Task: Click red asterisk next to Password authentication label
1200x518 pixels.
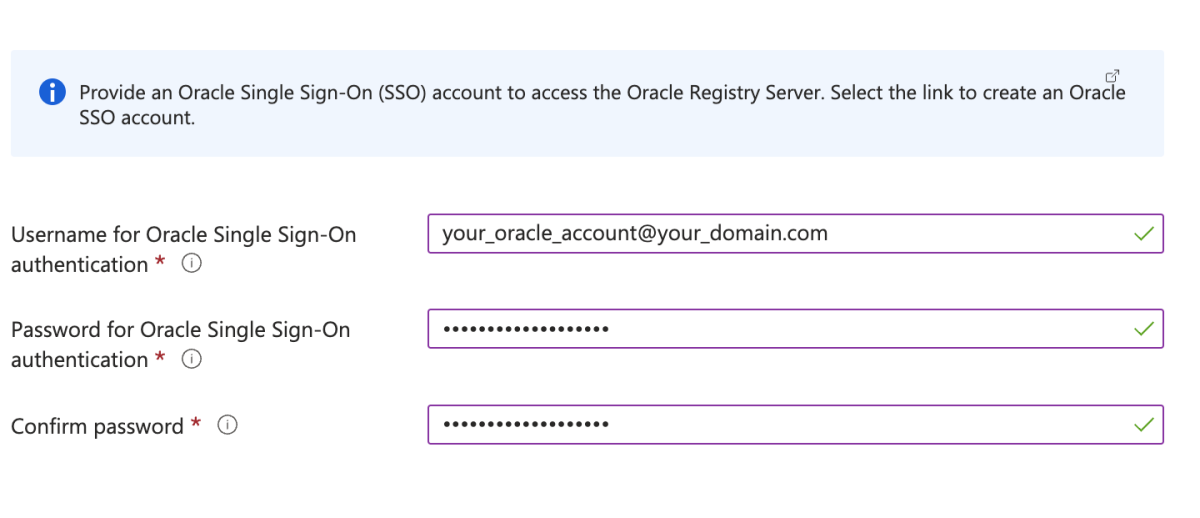Action: click(x=161, y=358)
